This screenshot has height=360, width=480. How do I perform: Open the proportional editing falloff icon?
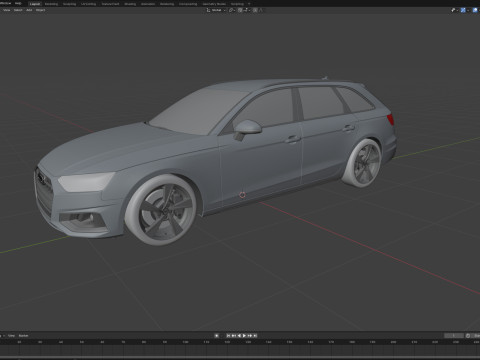click(x=261, y=10)
